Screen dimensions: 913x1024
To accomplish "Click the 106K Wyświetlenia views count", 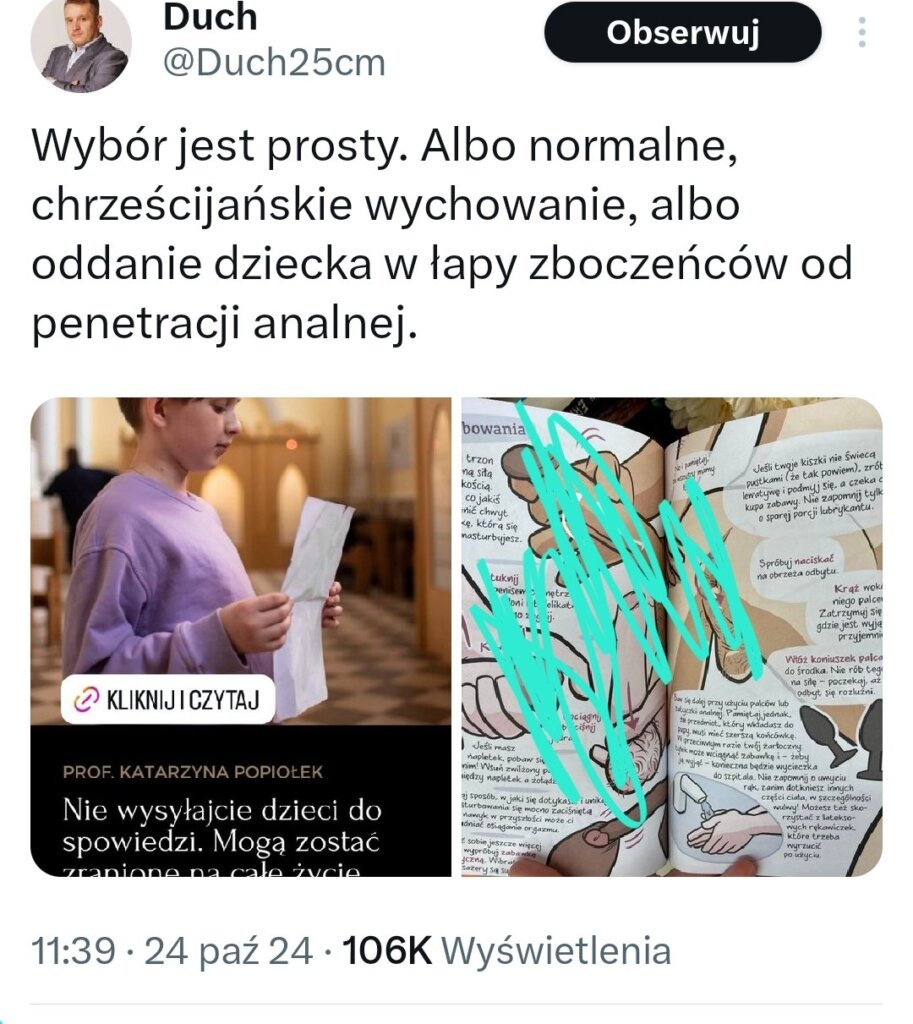I will (507, 950).
